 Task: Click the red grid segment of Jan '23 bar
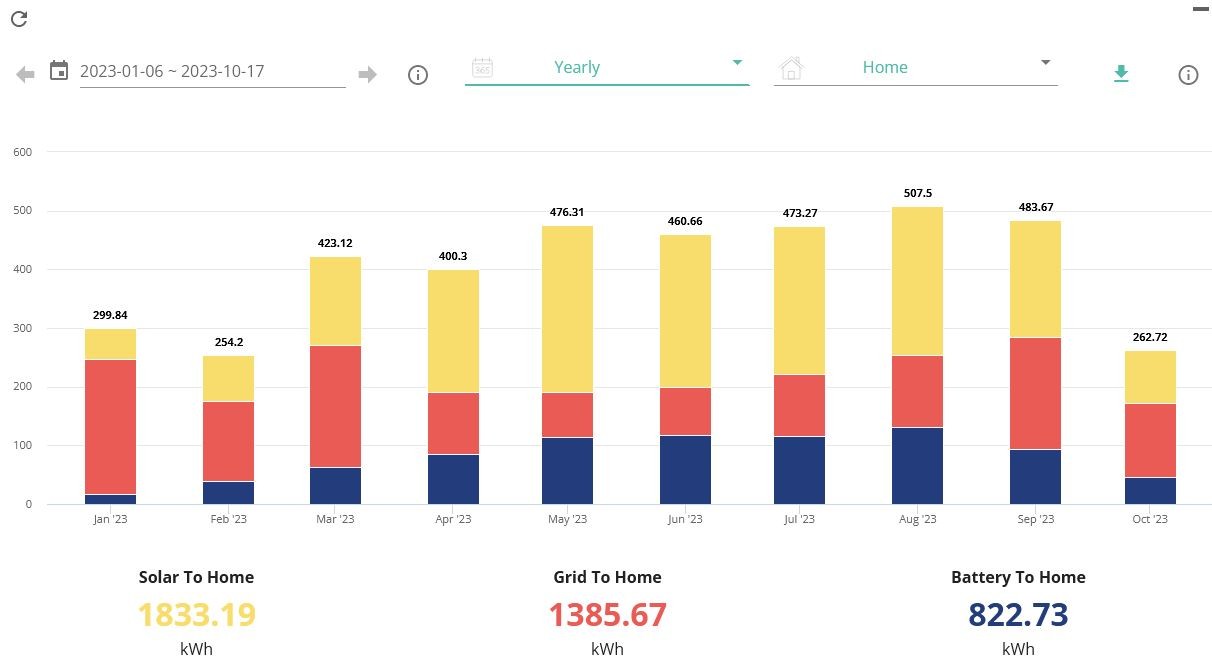click(110, 427)
